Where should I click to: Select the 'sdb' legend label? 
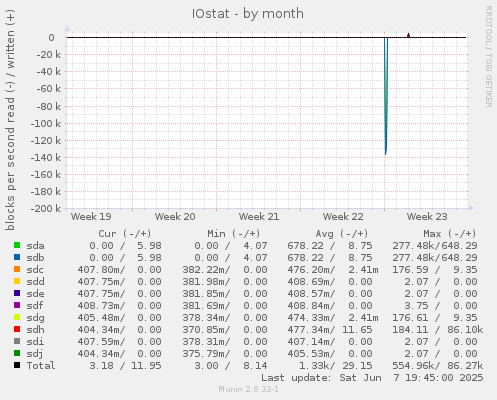(35, 258)
